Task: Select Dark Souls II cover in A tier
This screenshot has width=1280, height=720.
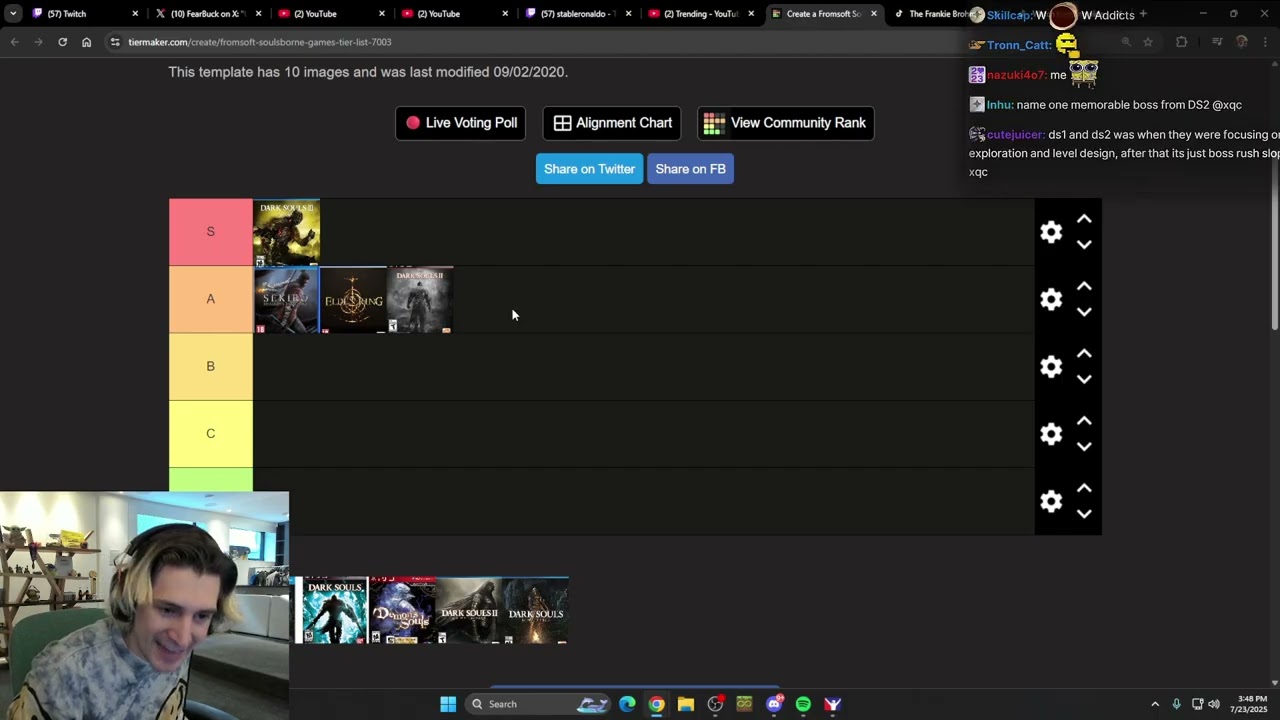Action: click(x=420, y=299)
